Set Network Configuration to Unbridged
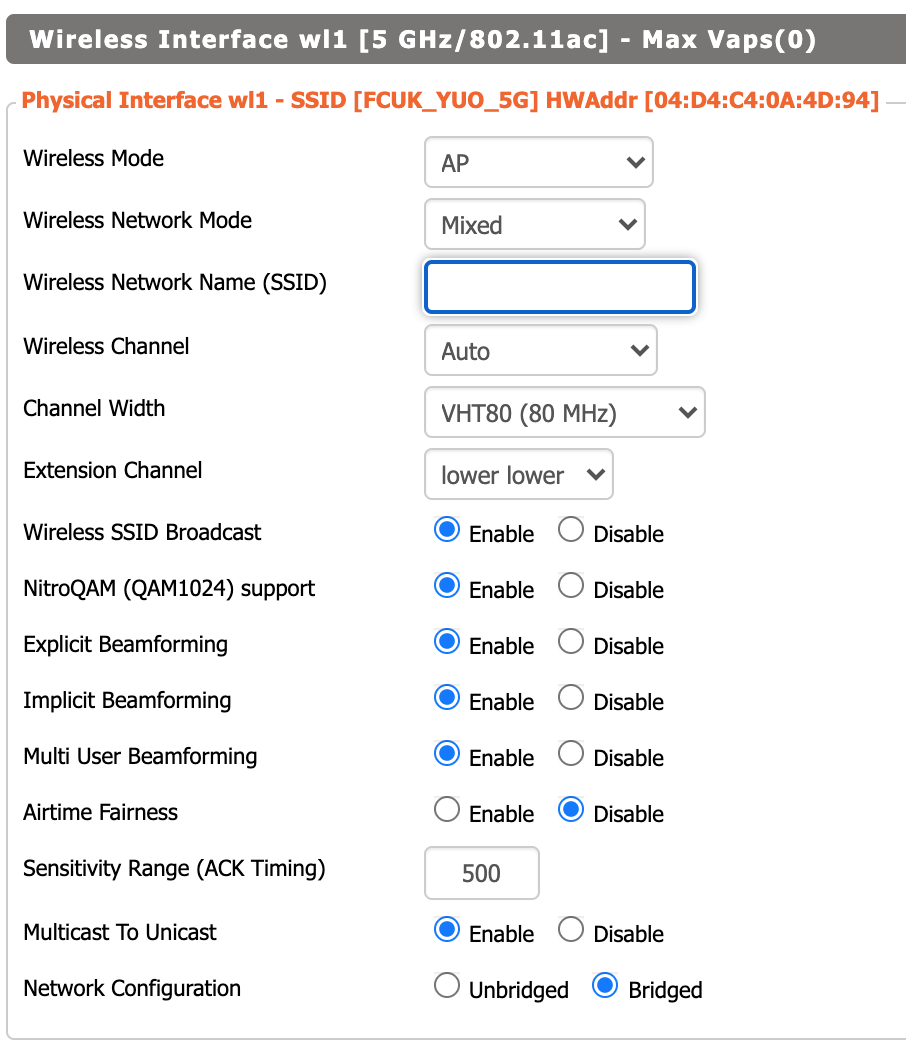This screenshot has height=1052, width=906. click(447, 987)
